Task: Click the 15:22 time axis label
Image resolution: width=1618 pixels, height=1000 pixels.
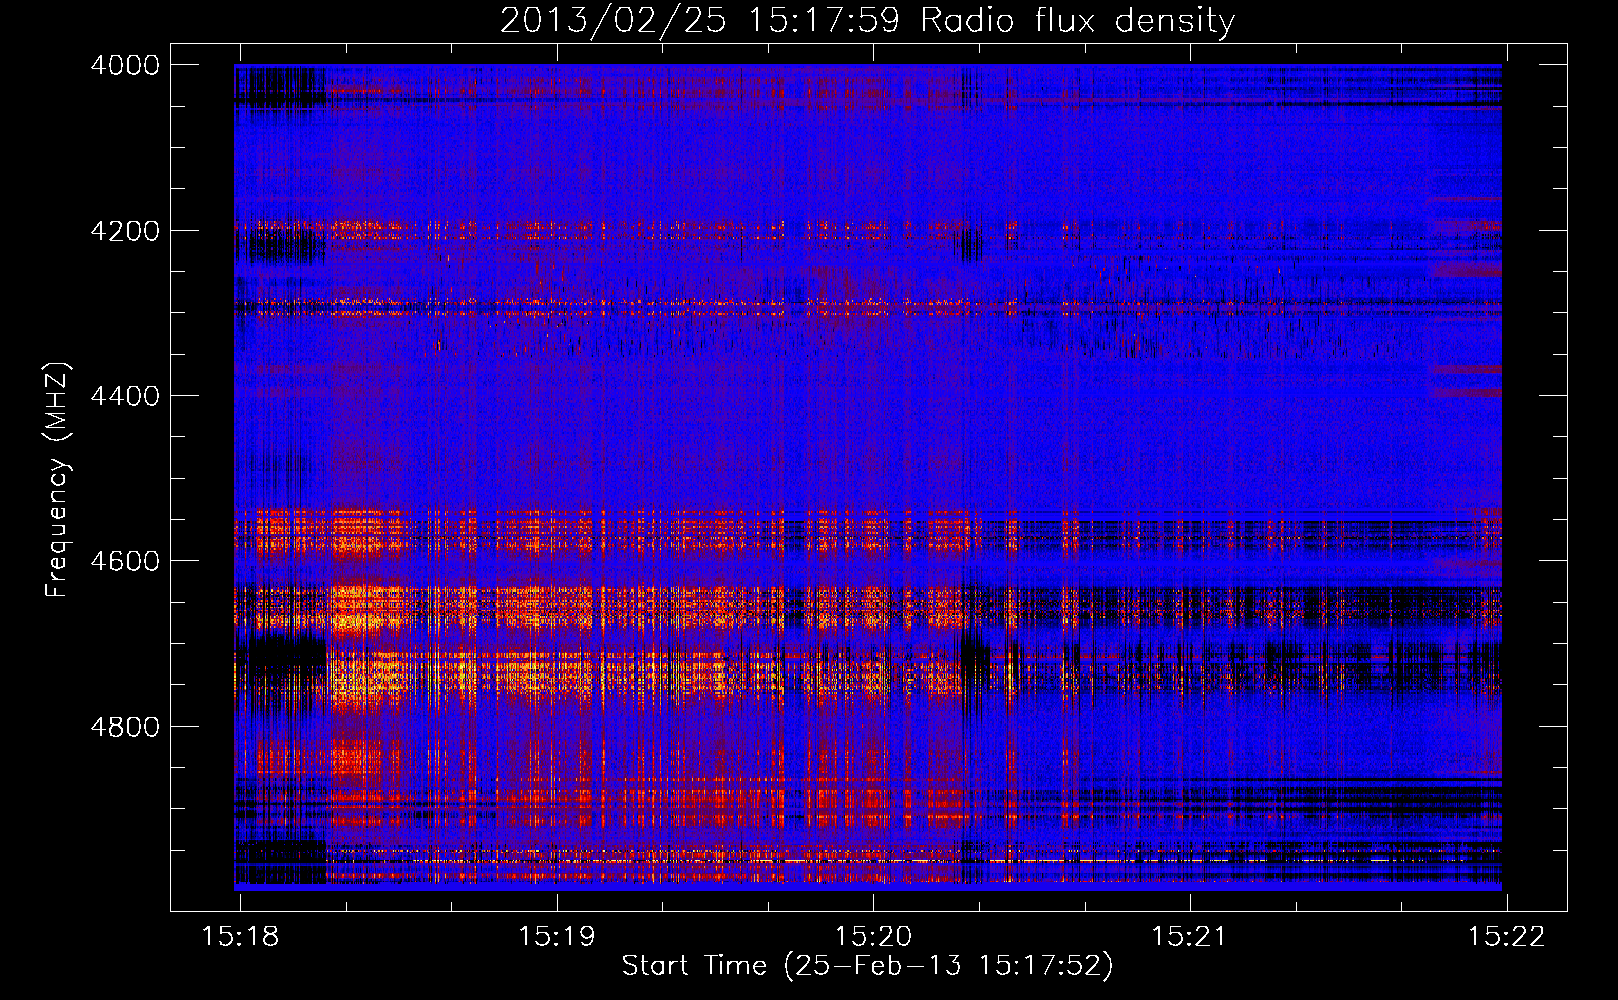Action: (1506, 936)
